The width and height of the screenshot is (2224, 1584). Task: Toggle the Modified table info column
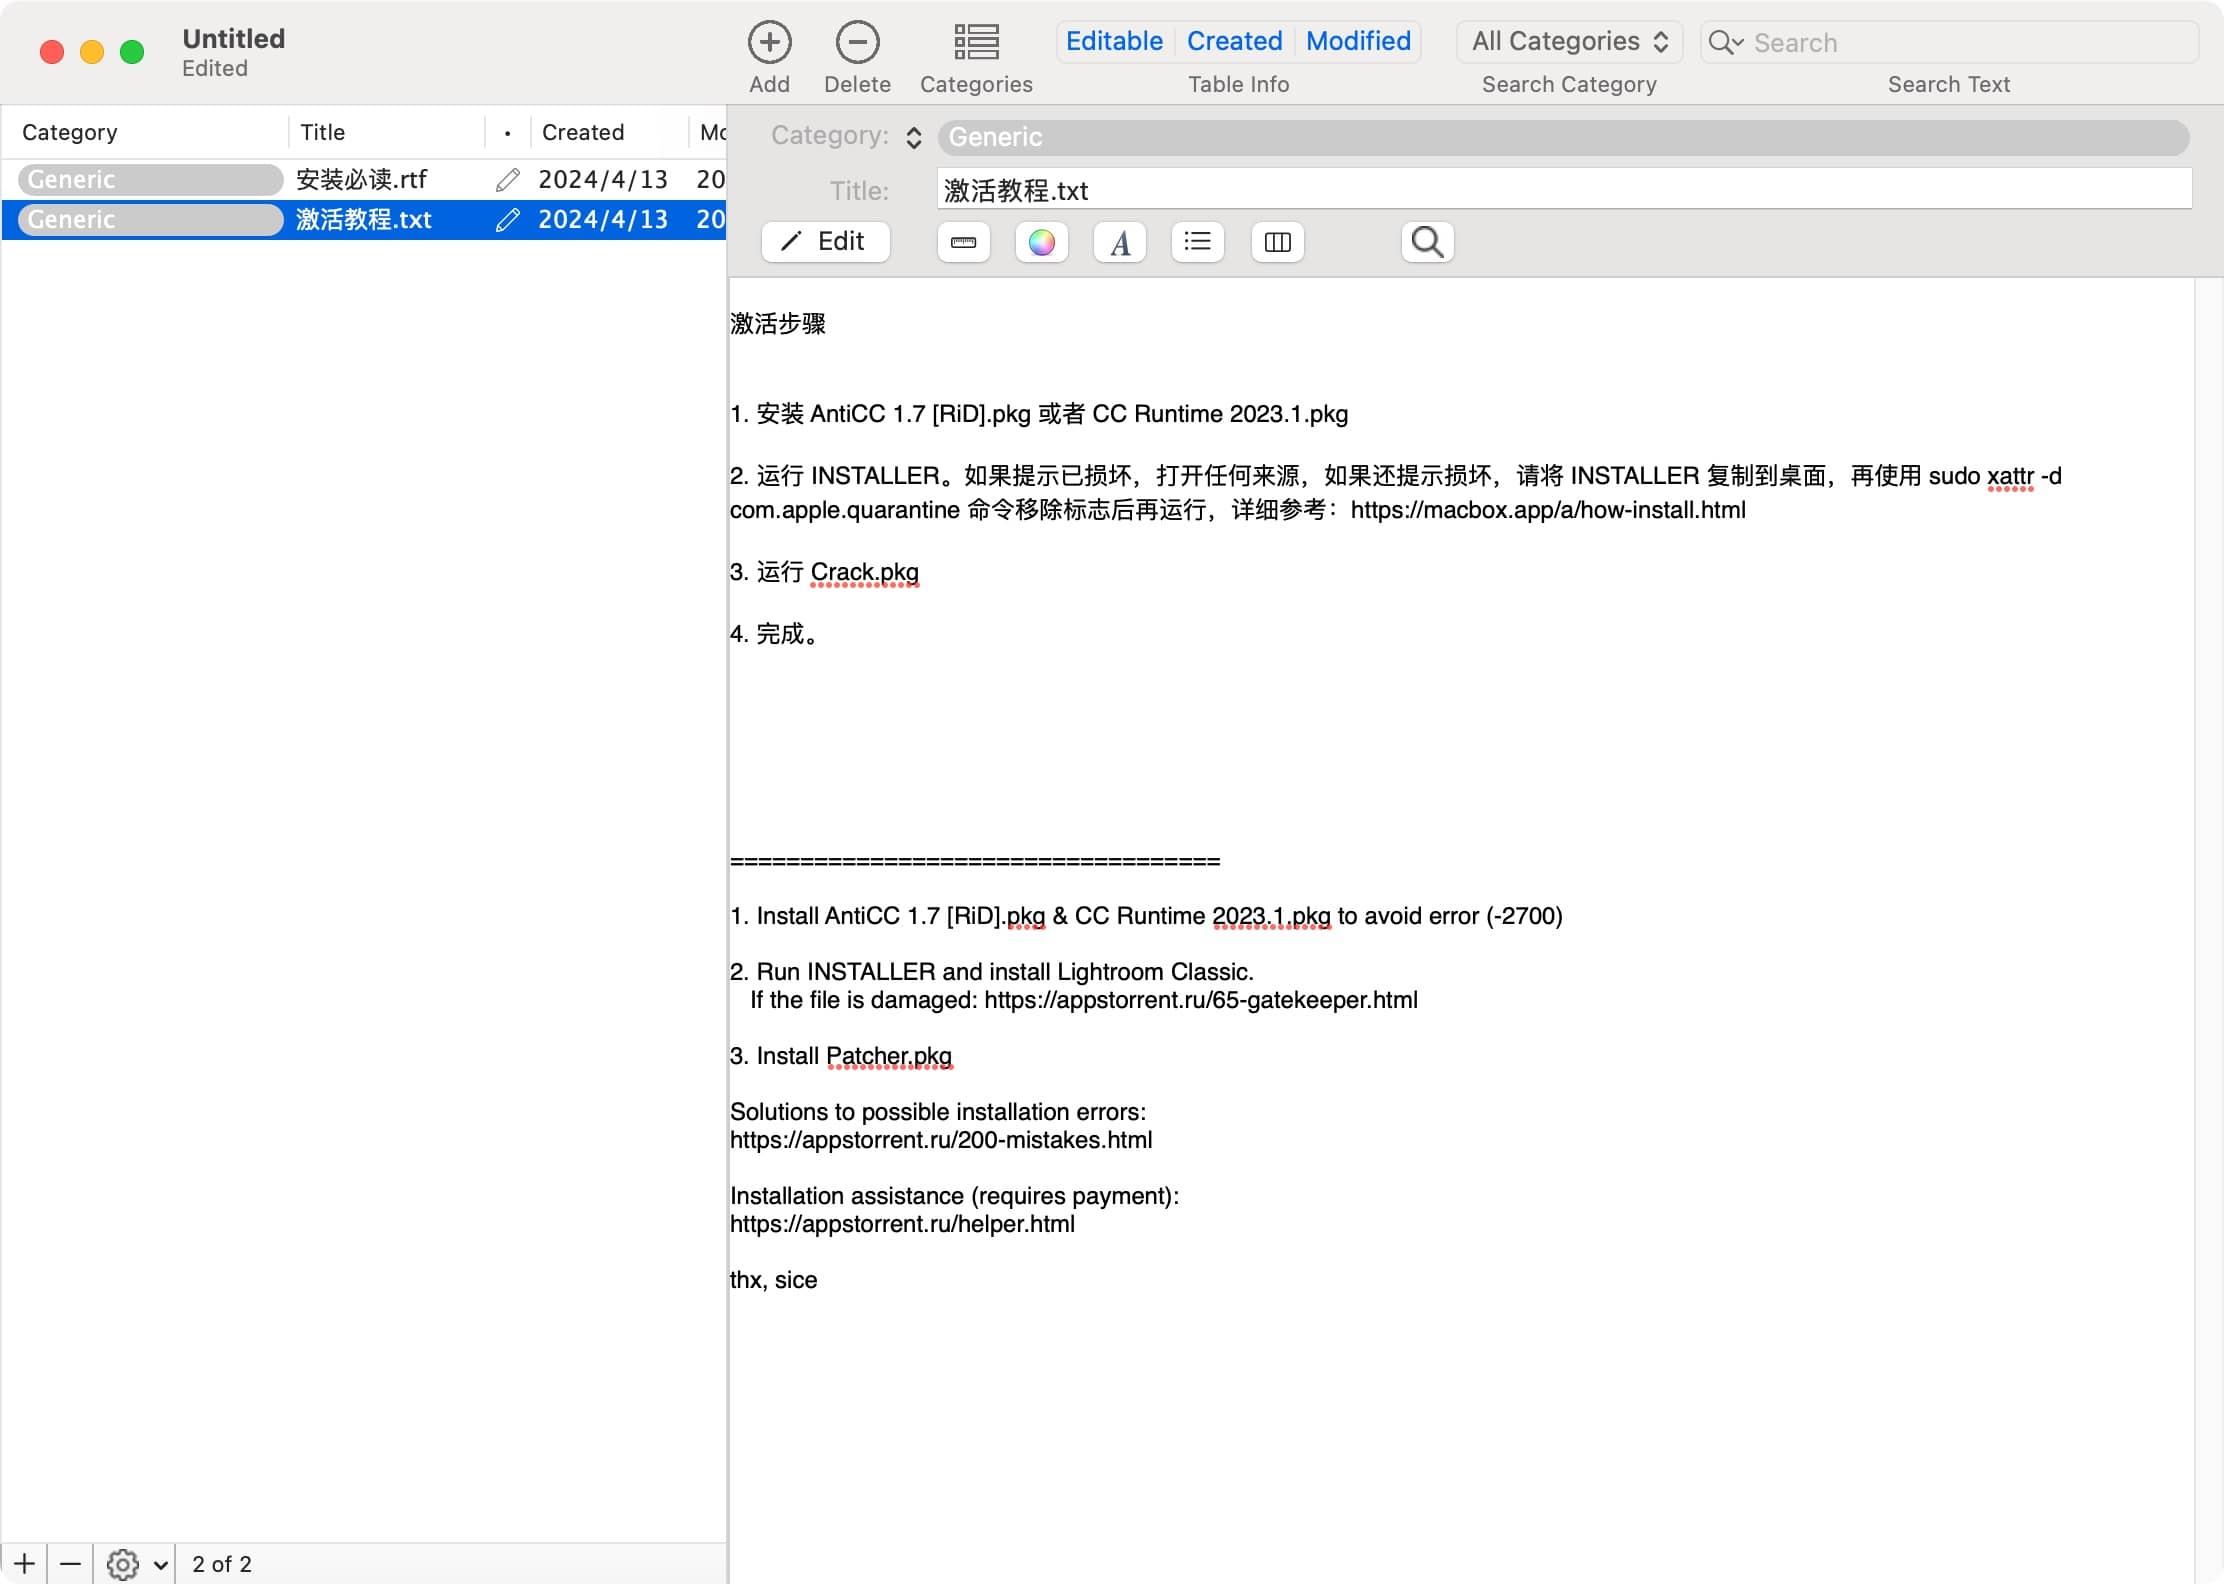[x=1358, y=41]
